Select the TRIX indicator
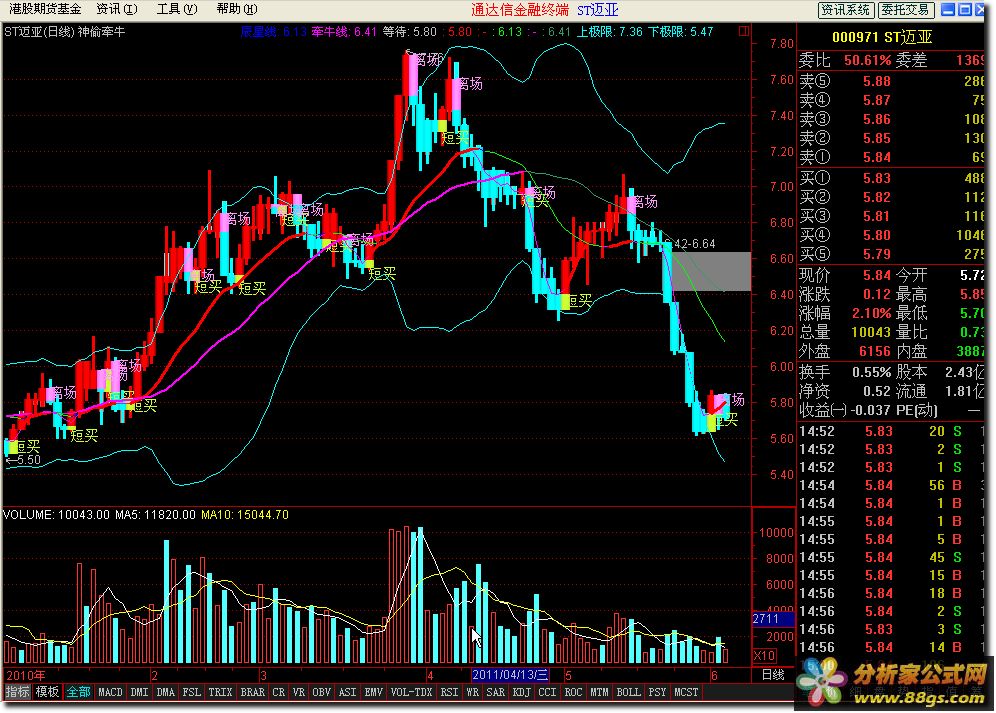Viewport: 996px width, 713px height. [220, 692]
